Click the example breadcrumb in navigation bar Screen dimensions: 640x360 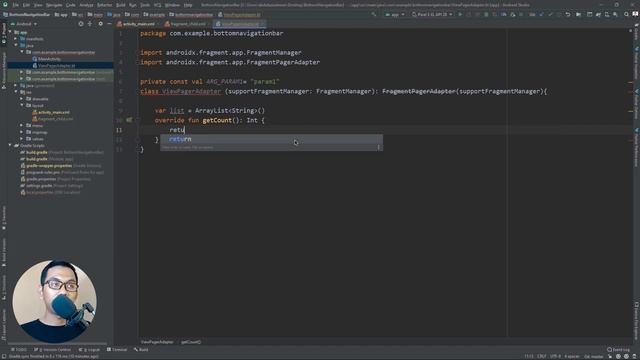pyautogui.click(x=155, y=15)
